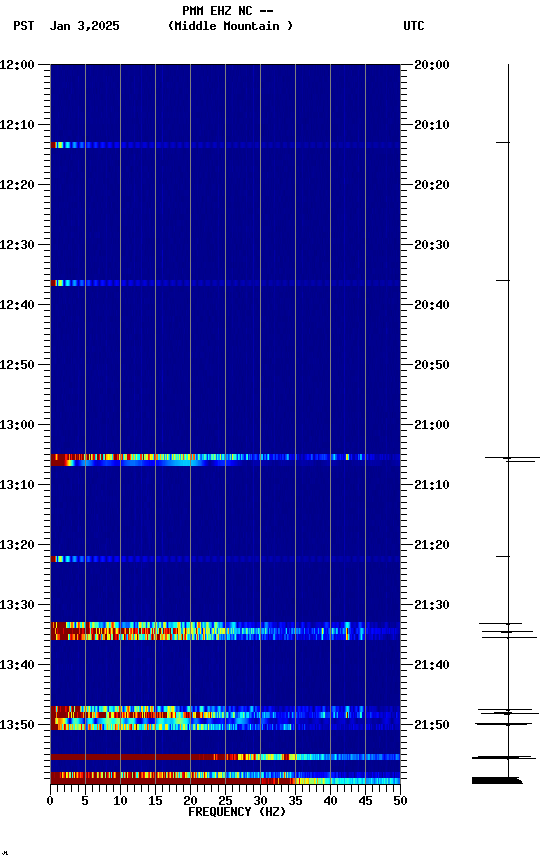The width and height of the screenshot is (552, 864).
Task: Click the UTC time label '20:30'
Action: 432,245
